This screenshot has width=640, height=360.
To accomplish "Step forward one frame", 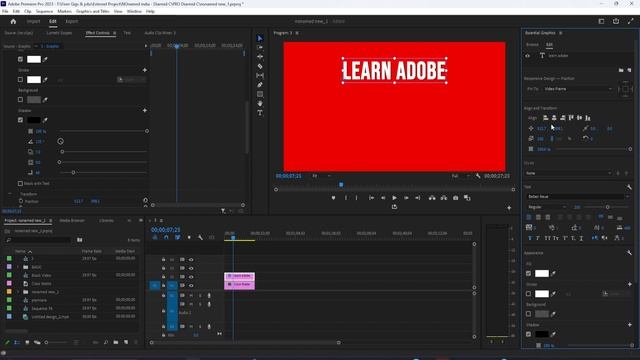I will [406, 198].
